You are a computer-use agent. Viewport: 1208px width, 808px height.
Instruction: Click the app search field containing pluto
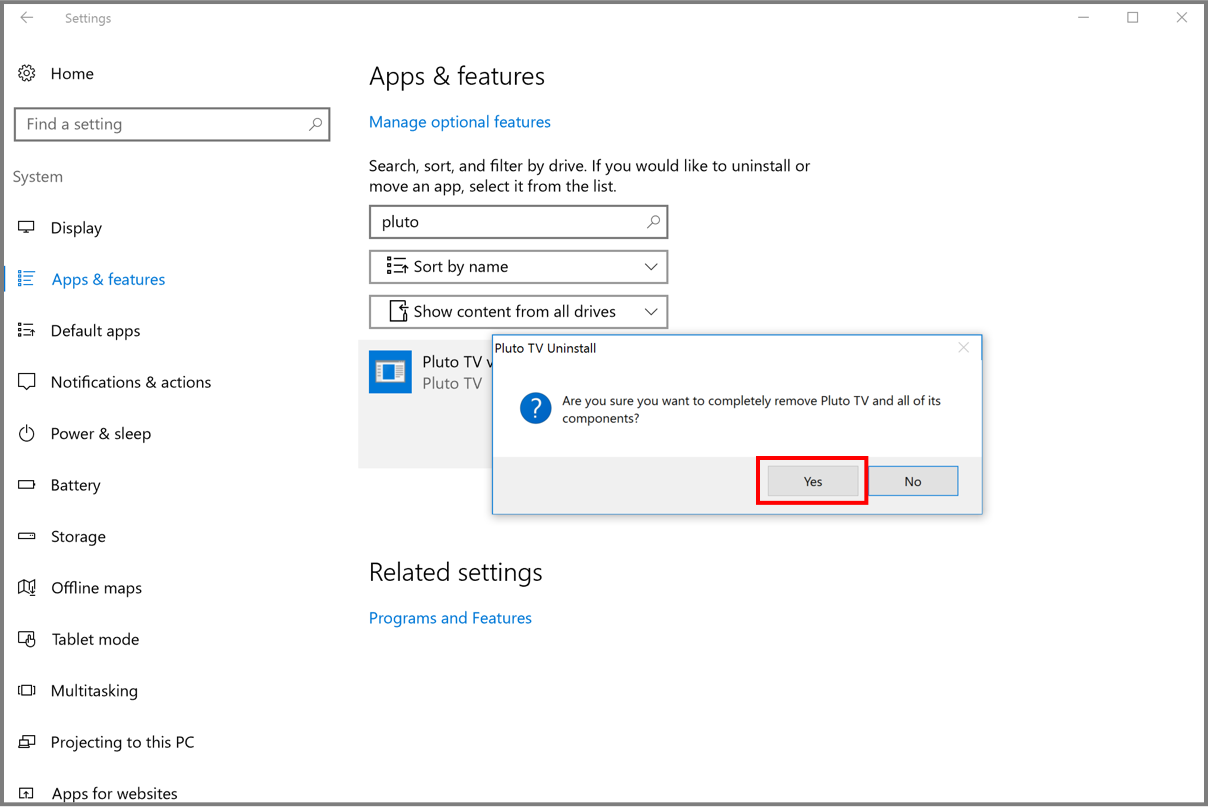(x=518, y=222)
